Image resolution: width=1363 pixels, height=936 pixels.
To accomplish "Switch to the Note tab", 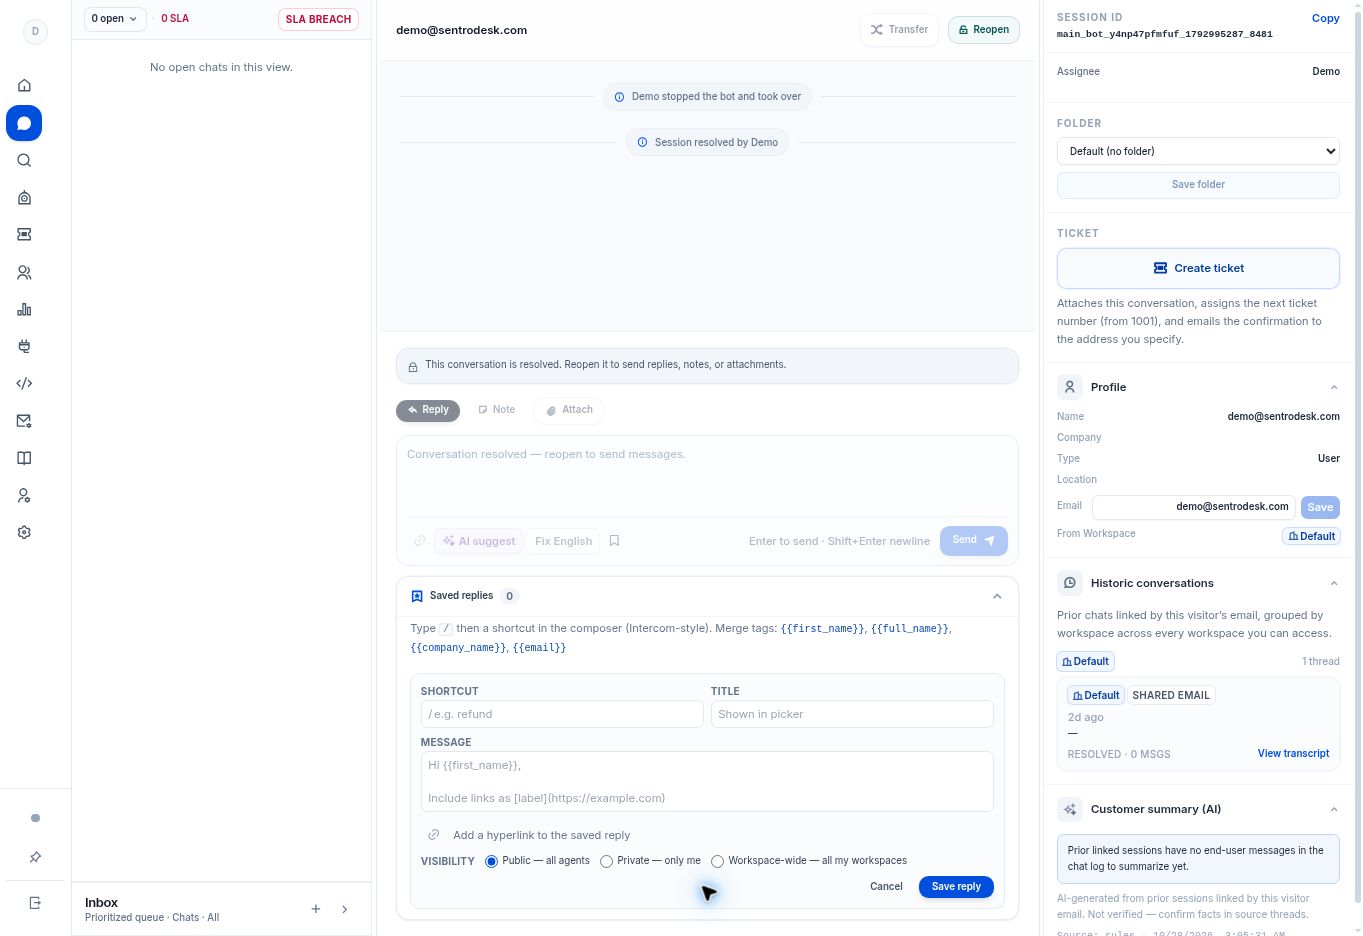I will point(497,410).
